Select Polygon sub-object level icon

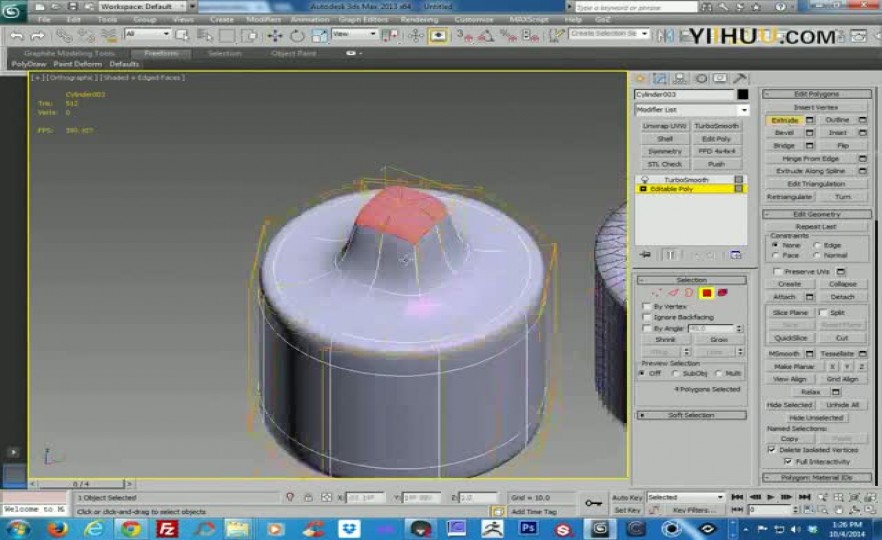706,292
